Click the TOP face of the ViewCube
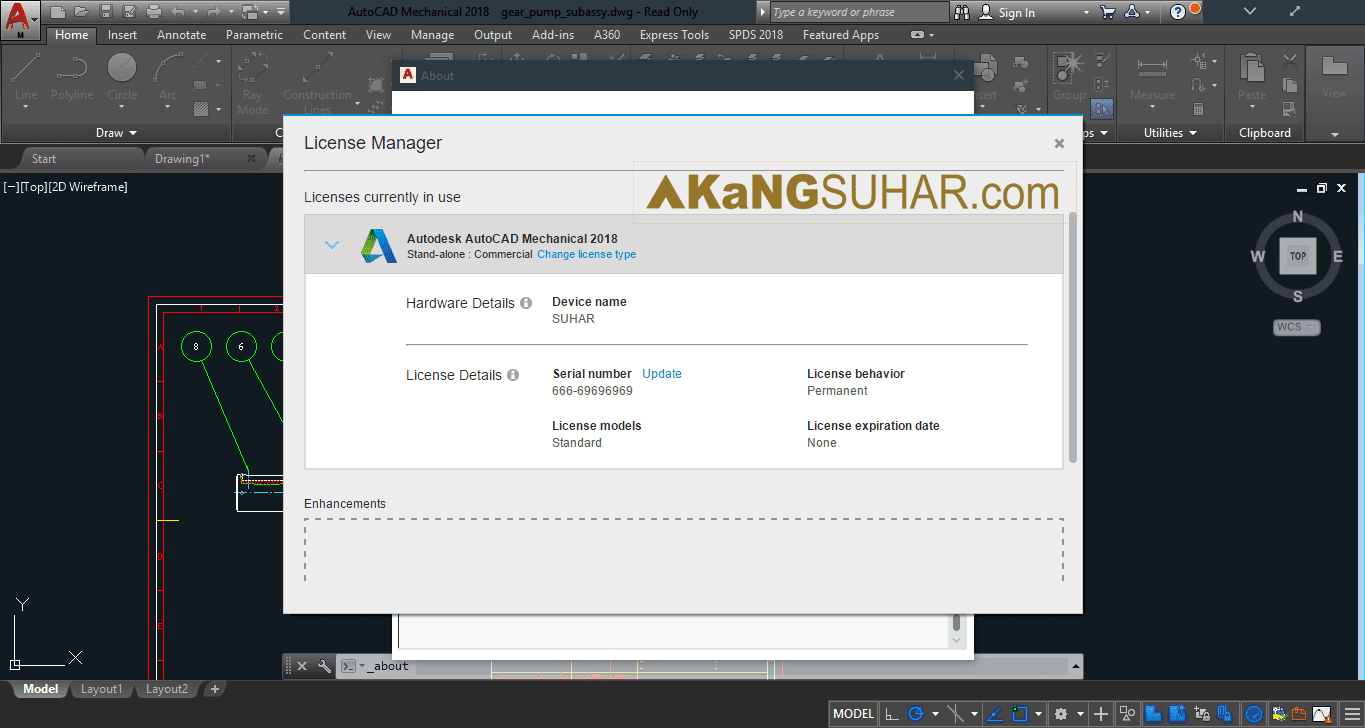The image size is (1365, 728). coord(1297,256)
